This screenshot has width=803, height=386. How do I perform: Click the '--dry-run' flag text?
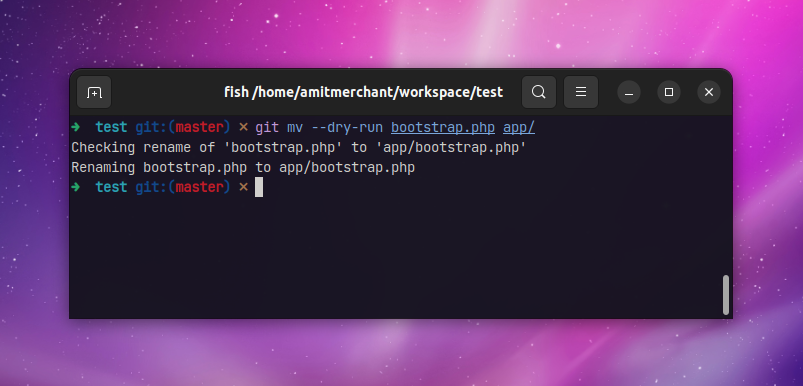coord(347,127)
